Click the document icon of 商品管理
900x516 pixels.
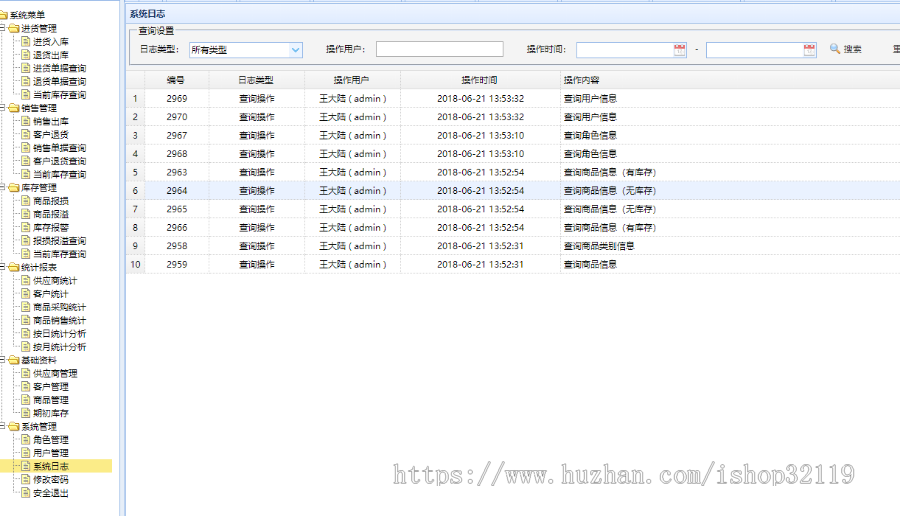coord(26,400)
